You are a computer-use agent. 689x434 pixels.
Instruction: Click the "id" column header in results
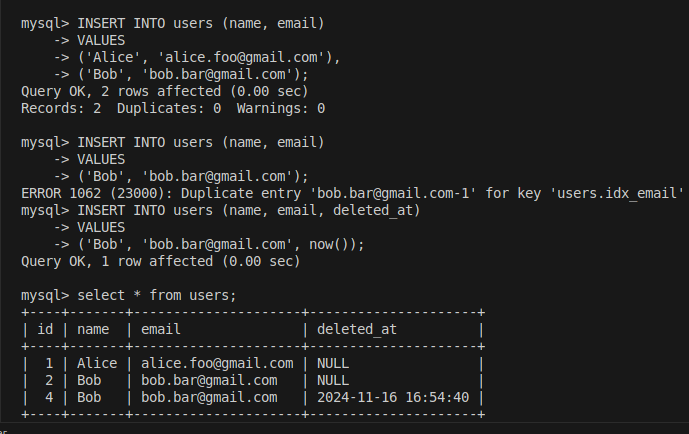point(45,329)
